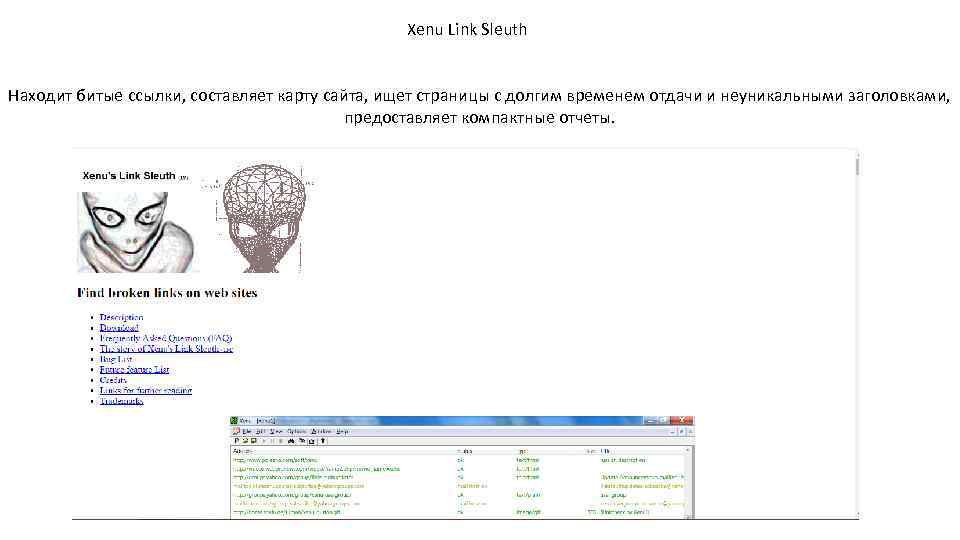
Task: Open Window menu in Xenu window
Action: pos(321,432)
